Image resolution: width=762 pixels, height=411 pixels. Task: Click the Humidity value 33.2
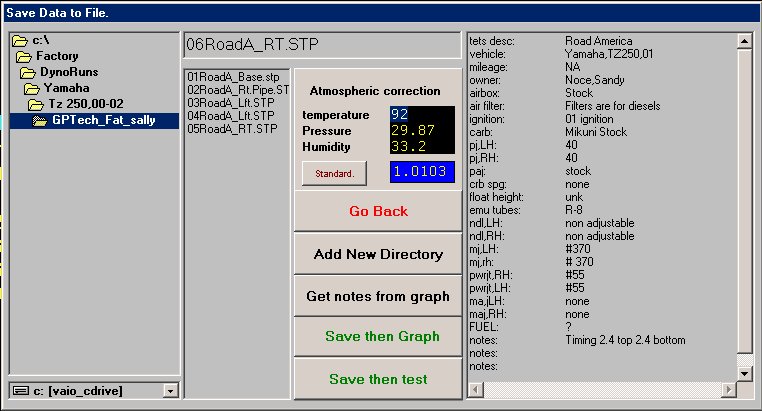(x=421, y=148)
